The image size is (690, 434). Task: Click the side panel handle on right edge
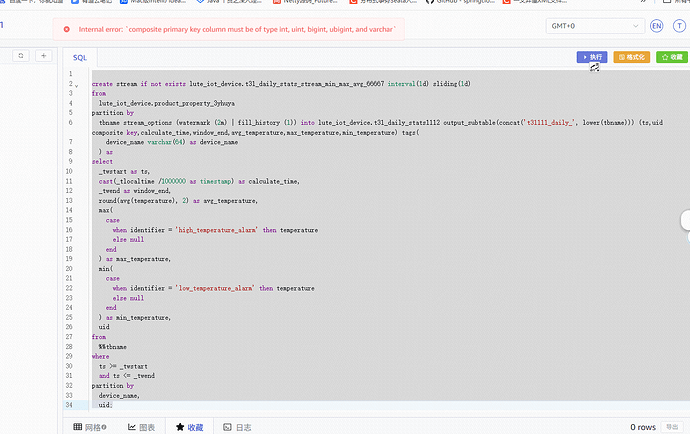(685, 220)
